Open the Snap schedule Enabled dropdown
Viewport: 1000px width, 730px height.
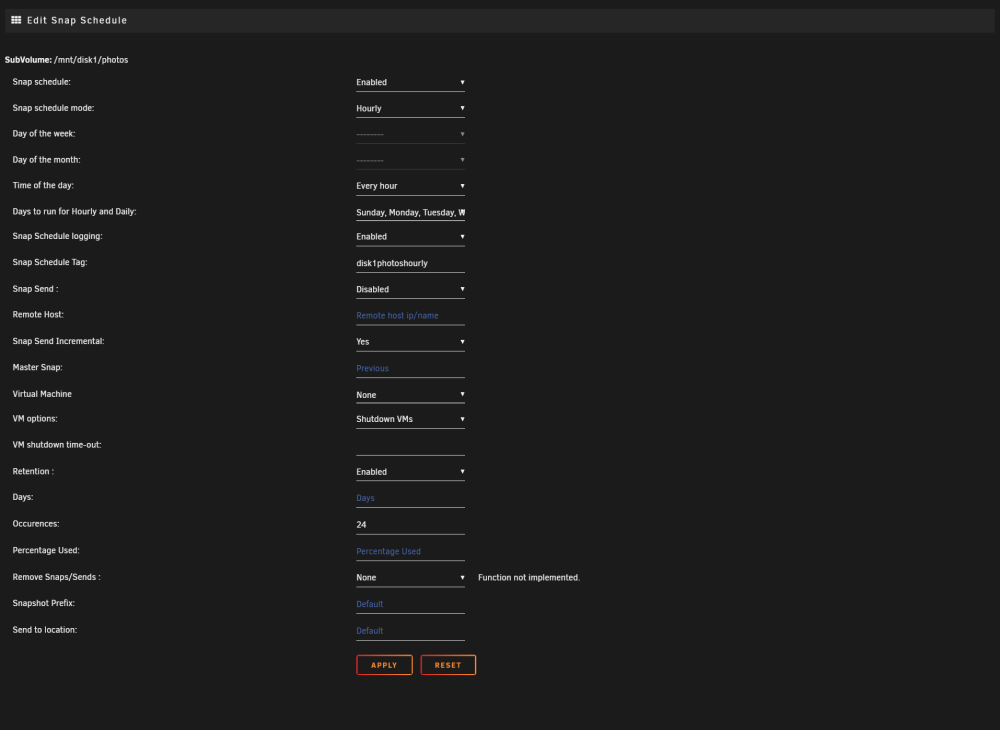point(410,83)
